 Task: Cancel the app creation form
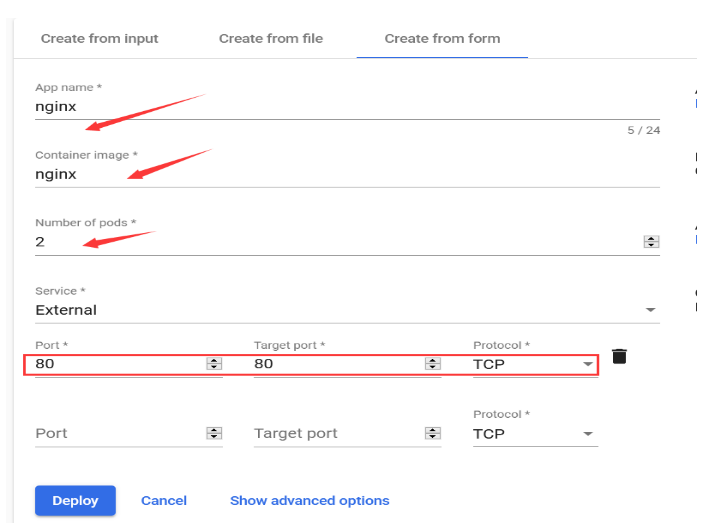164,500
